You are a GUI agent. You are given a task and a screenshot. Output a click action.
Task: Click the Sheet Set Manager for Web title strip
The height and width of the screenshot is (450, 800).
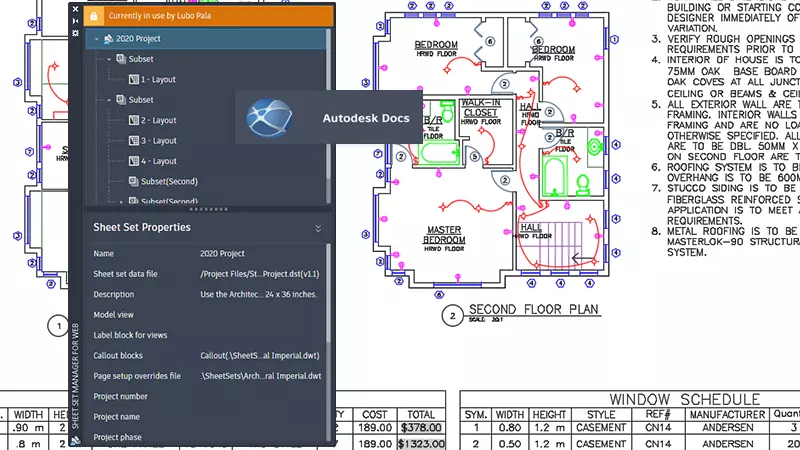click(x=76, y=376)
